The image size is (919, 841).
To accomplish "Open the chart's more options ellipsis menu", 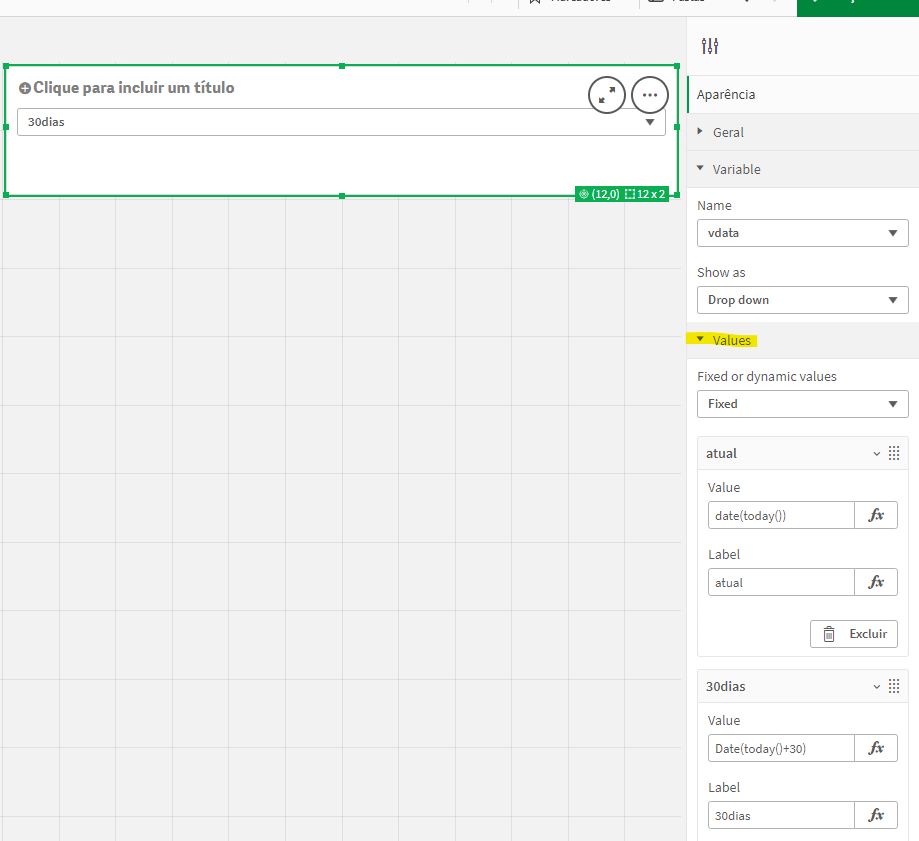I will coord(649,95).
